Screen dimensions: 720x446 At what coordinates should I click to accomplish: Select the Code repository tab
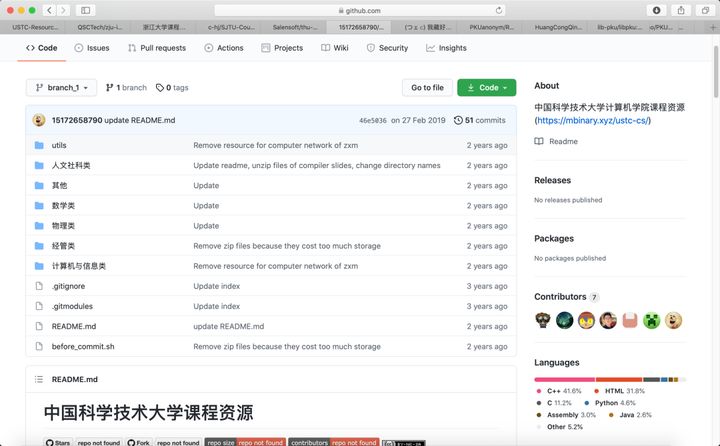point(42,48)
